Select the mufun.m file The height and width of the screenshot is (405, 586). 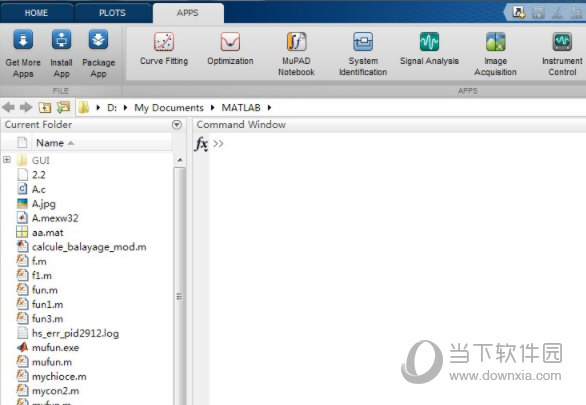click(52, 362)
